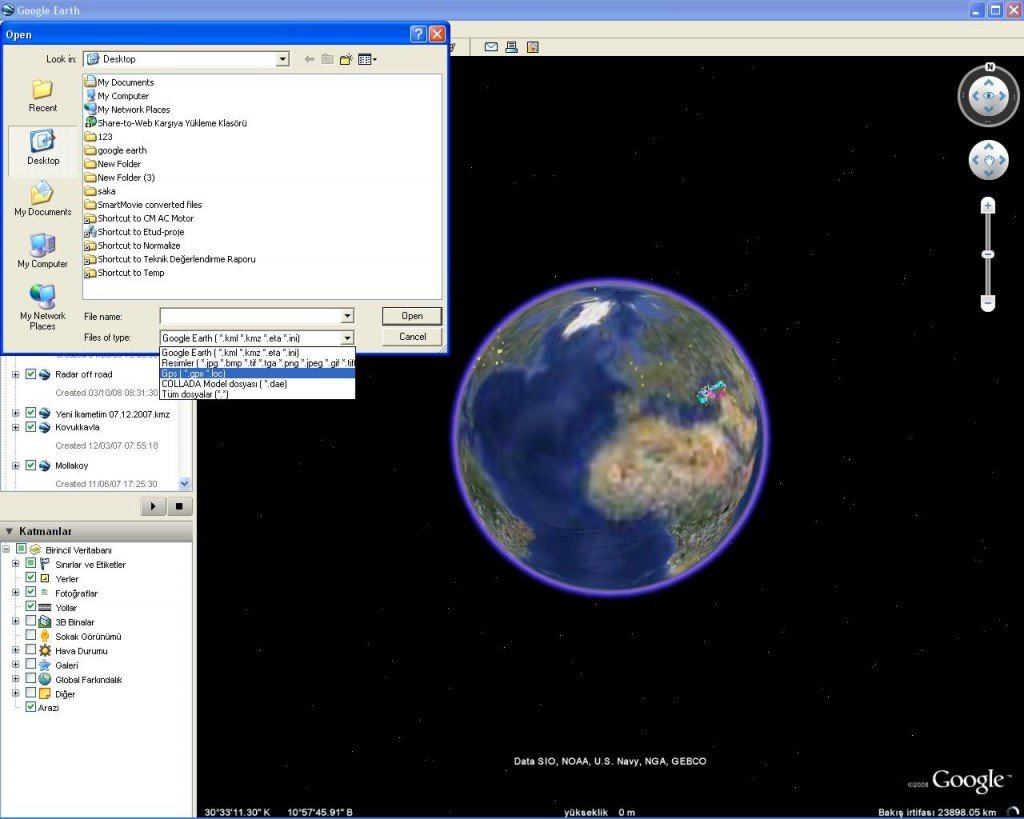Toggle the 'Yeni İkametim 07.12.2007.kmz' checkbox

pyautogui.click(x=30, y=413)
